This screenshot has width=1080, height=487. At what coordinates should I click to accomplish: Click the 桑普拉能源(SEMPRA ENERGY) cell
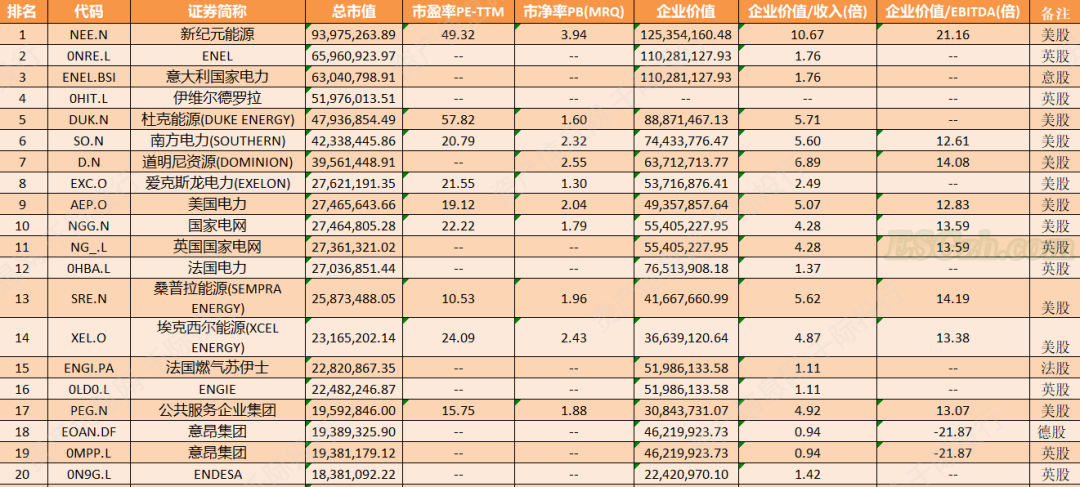click(x=217, y=298)
